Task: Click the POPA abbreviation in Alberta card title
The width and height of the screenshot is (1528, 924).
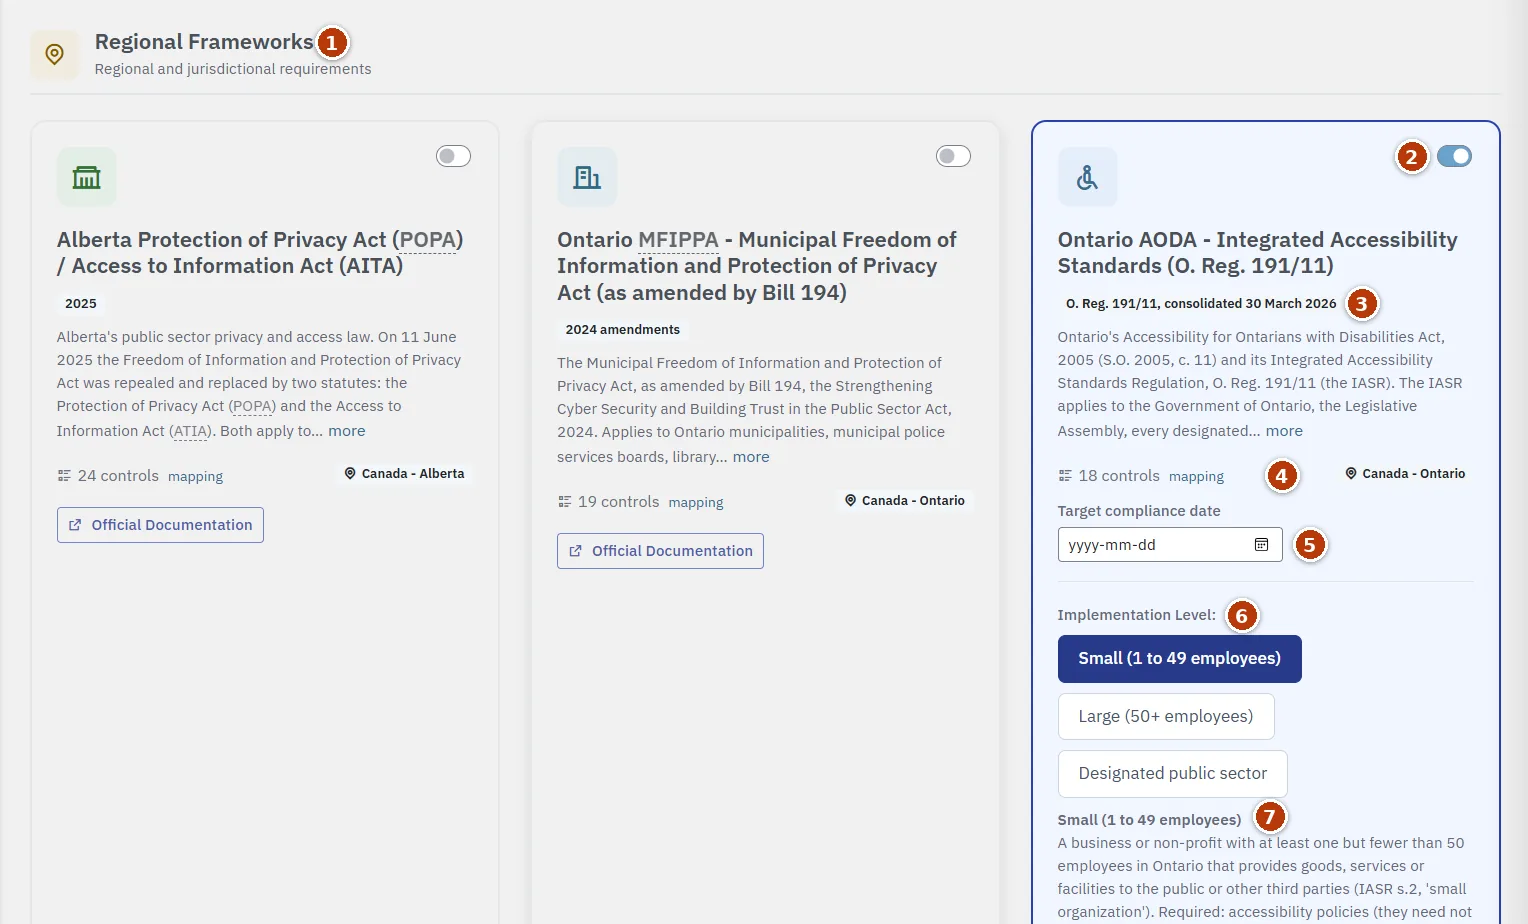Action: point(427,240)
